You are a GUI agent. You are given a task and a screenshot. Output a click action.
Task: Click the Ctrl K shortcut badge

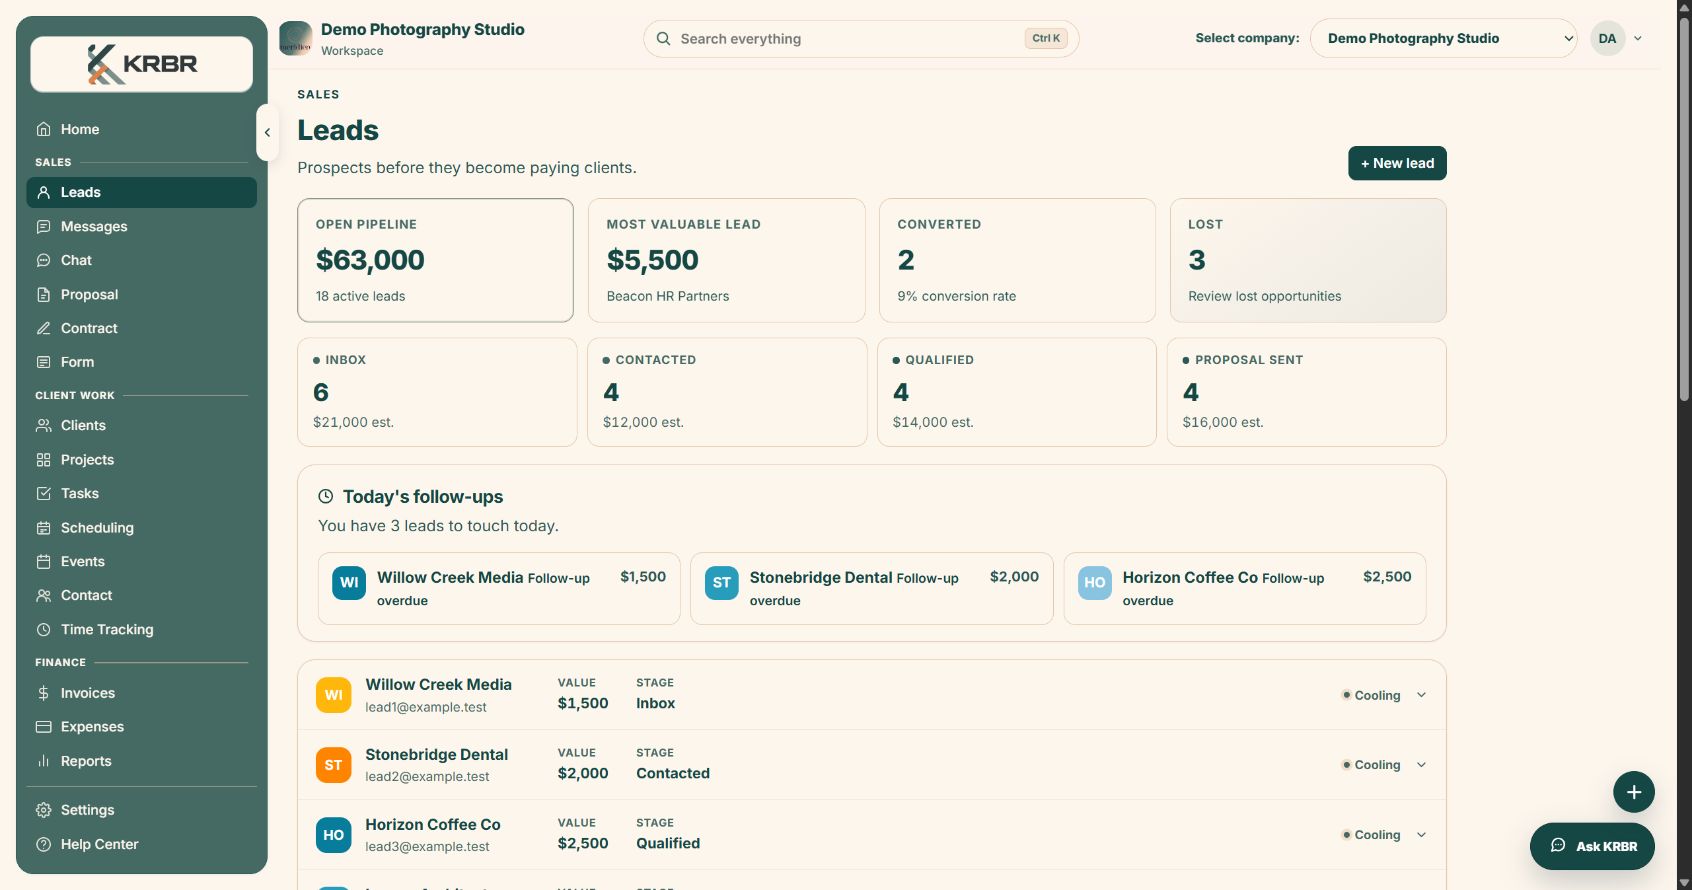[x=1046, y=39]
